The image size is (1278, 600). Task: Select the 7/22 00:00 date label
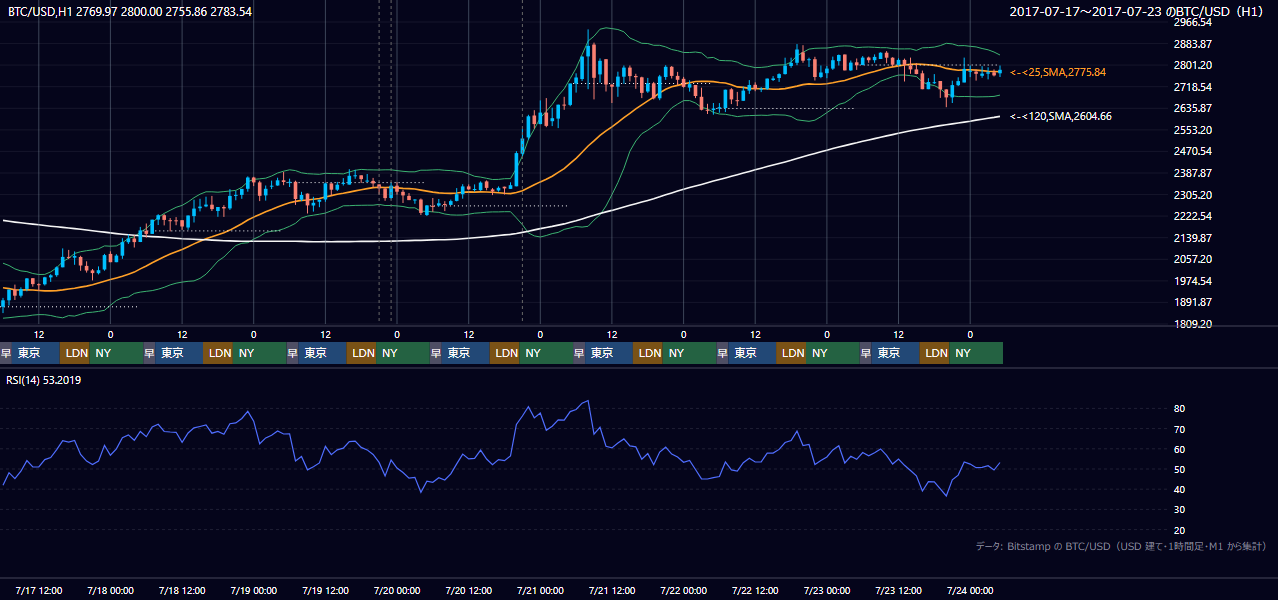click(684, 590)
